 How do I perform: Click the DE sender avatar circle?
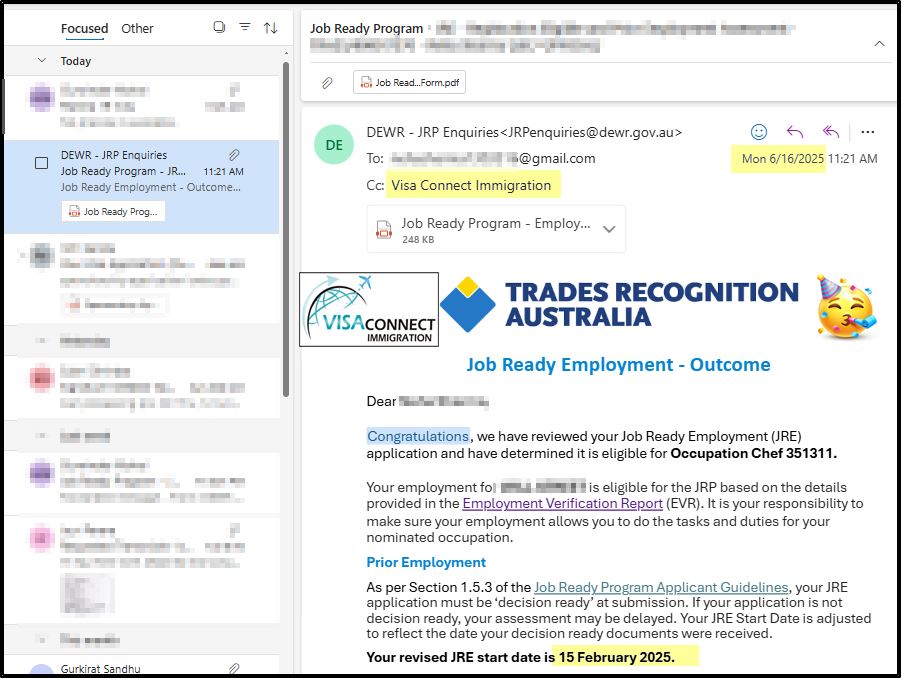tap(333, 145)
